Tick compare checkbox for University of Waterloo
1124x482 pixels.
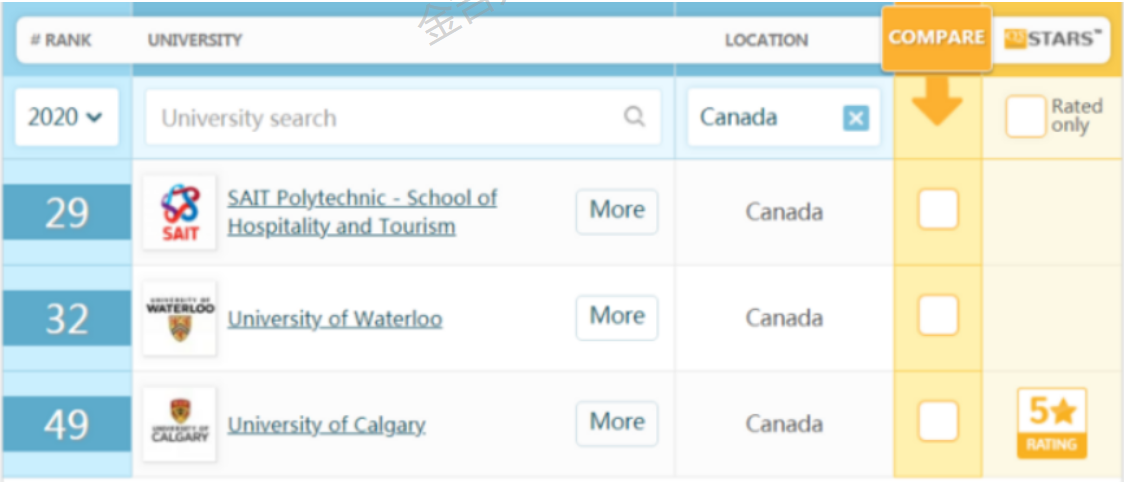tap(938, 316)
